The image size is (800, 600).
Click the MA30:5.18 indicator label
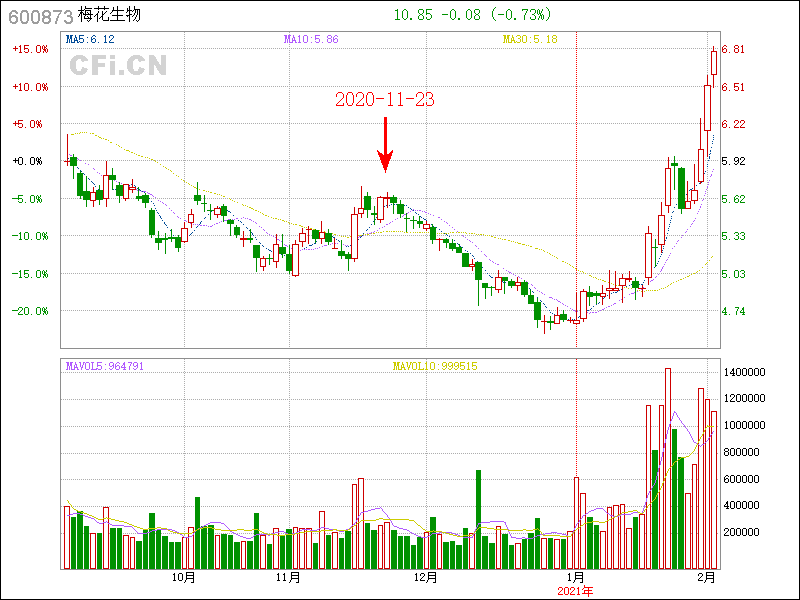click(x=529, y=39)
